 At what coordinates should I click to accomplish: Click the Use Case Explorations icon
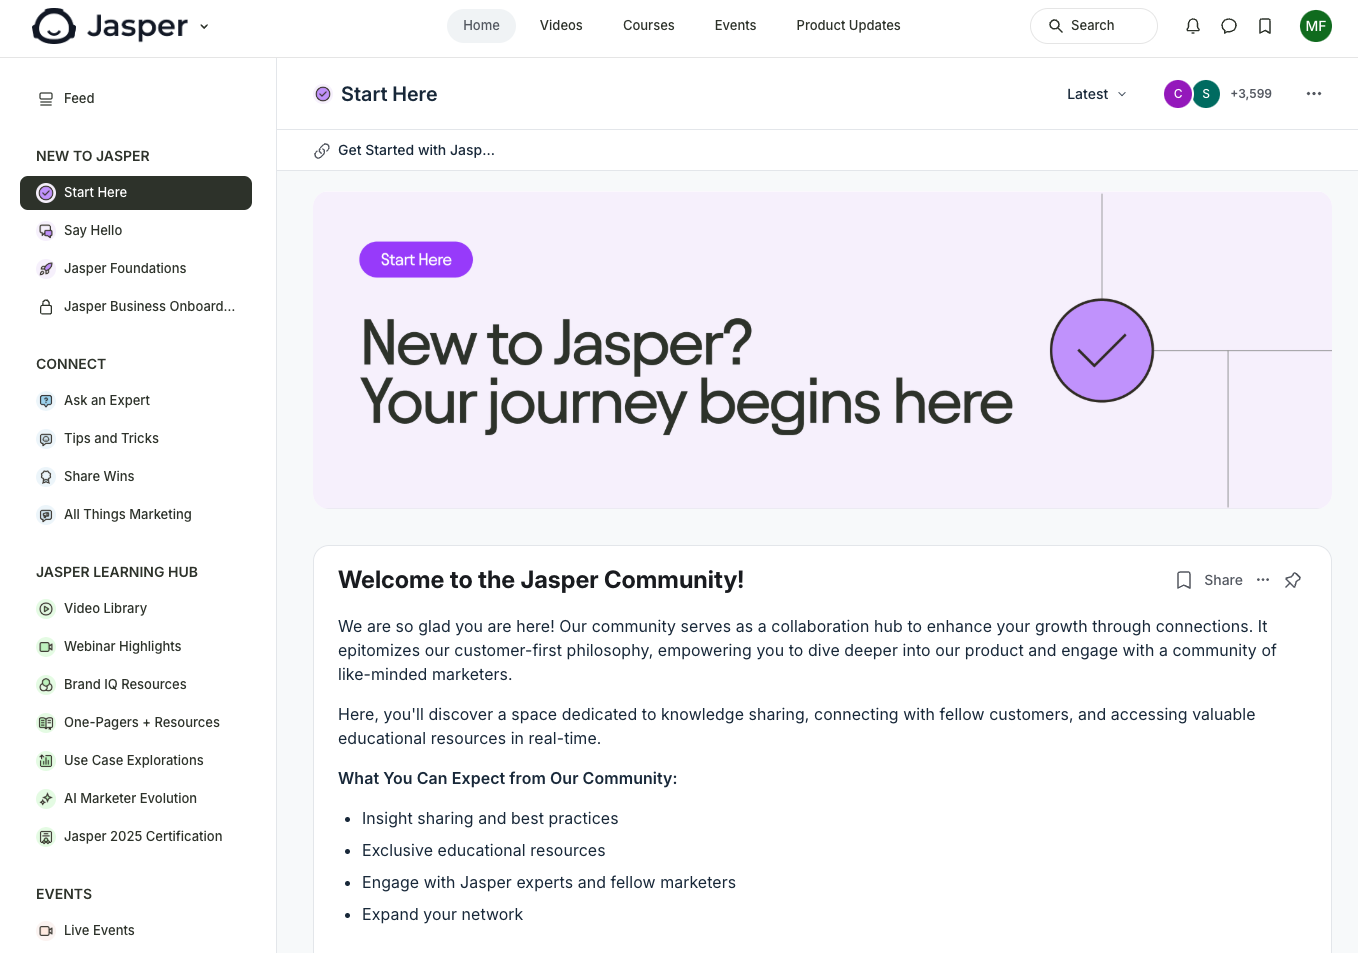(x=46, y=761)
